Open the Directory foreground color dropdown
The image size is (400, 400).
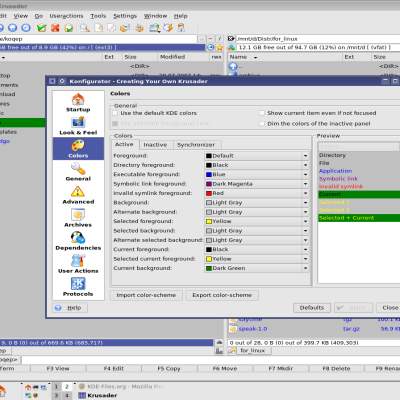256,165
